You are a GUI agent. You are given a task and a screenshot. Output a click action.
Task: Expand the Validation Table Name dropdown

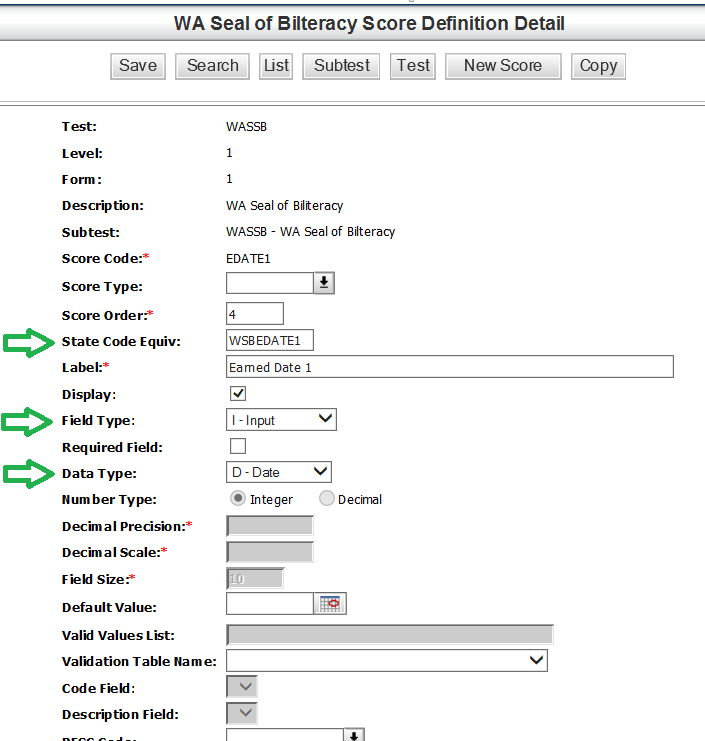[x=386, y=661]
